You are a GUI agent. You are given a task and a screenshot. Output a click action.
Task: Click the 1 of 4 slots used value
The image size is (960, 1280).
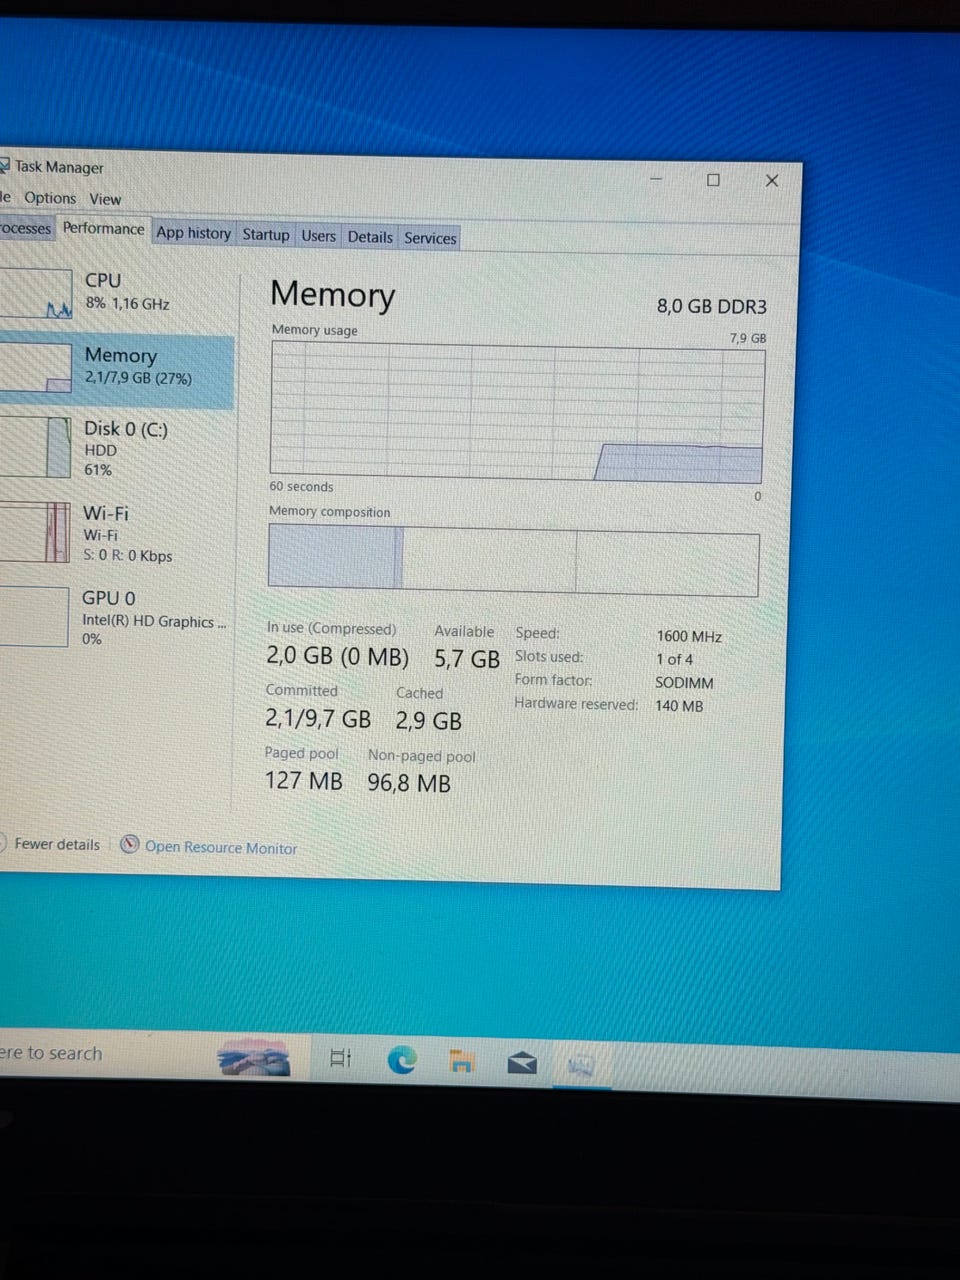click(x=675, y=659)
